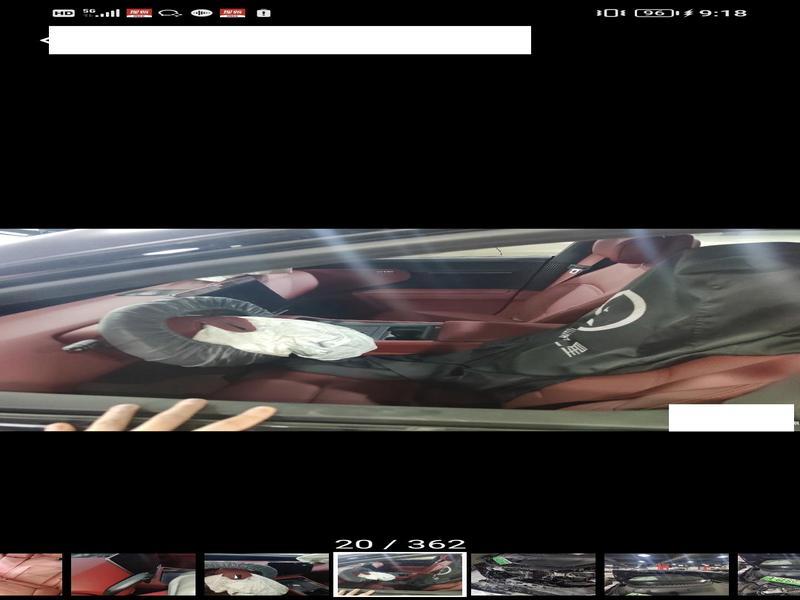Tap the 9:18 clock in status bar
The width and height of the screenshot is (800, 600).
point(722,13)
